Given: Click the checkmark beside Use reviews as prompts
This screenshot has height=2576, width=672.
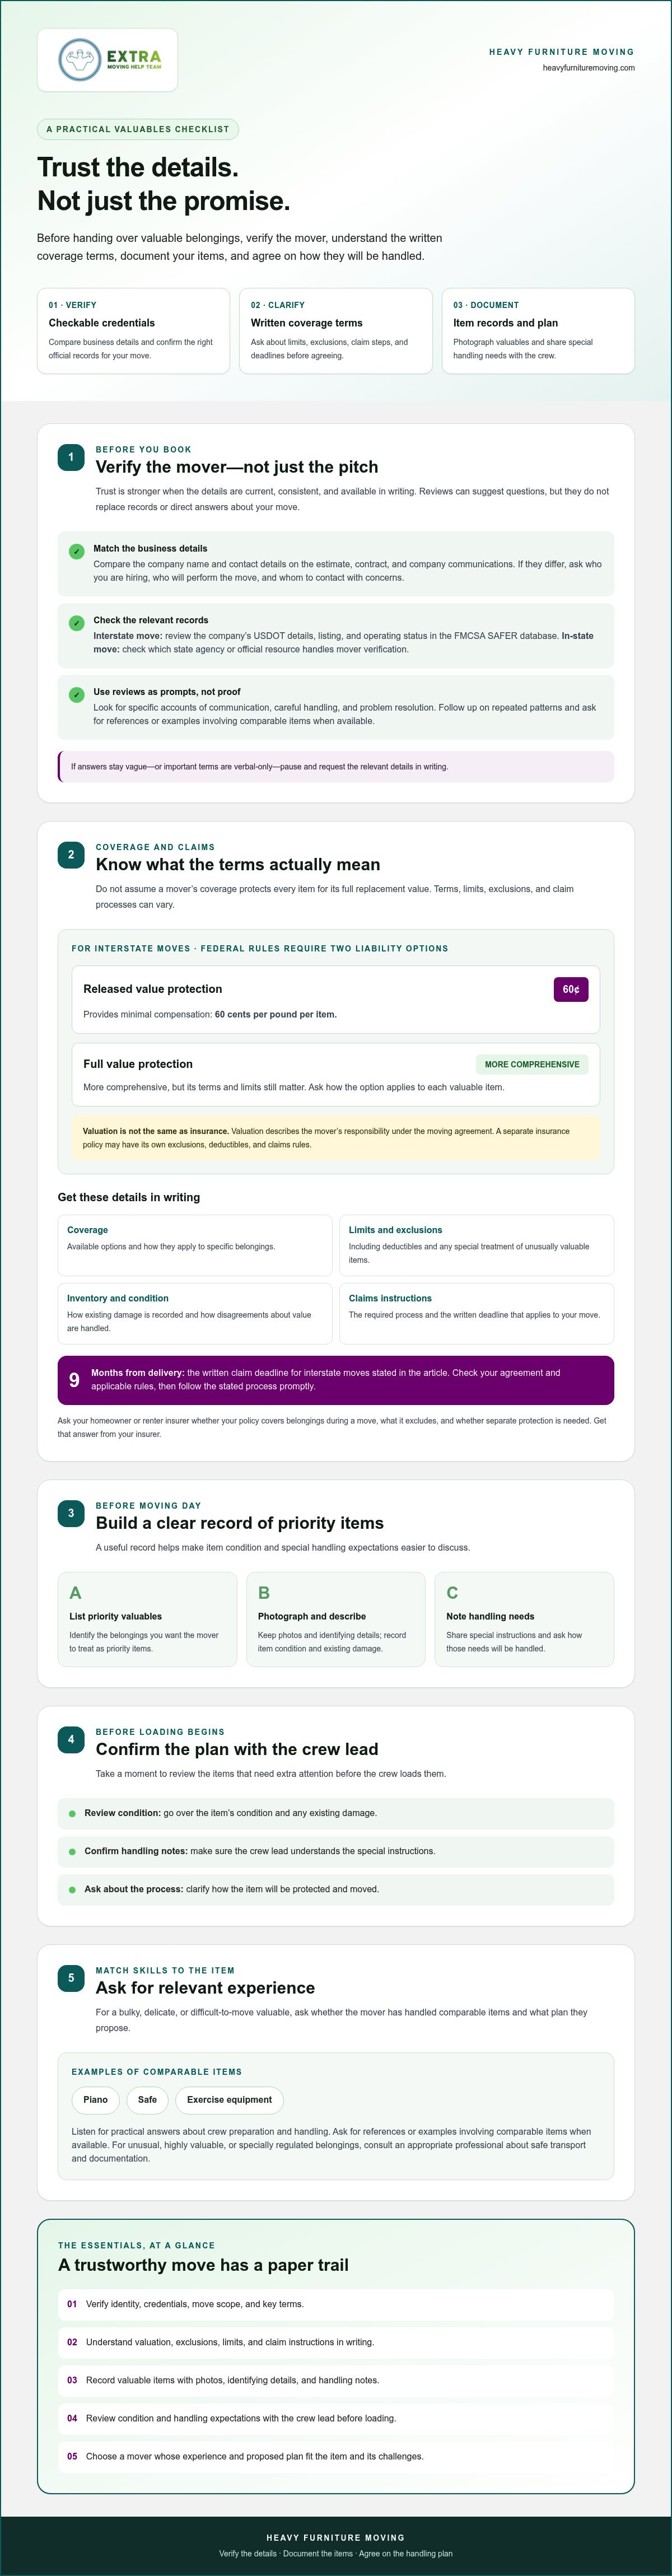Looking at the screenshot, I should [x=77, y=695].
